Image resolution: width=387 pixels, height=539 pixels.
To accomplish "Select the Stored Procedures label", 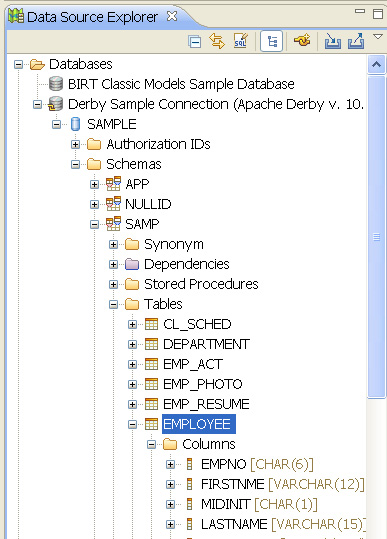I will (x=201, y=284).
